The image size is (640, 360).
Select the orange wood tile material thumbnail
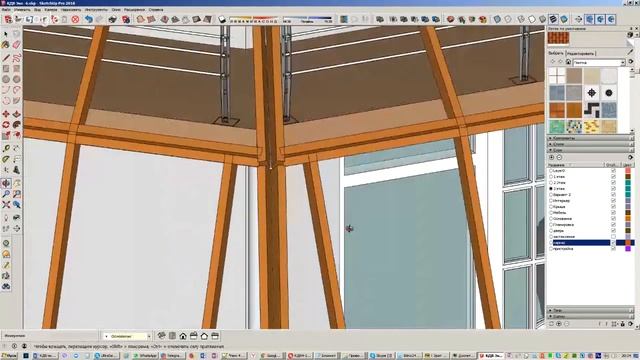557,110
